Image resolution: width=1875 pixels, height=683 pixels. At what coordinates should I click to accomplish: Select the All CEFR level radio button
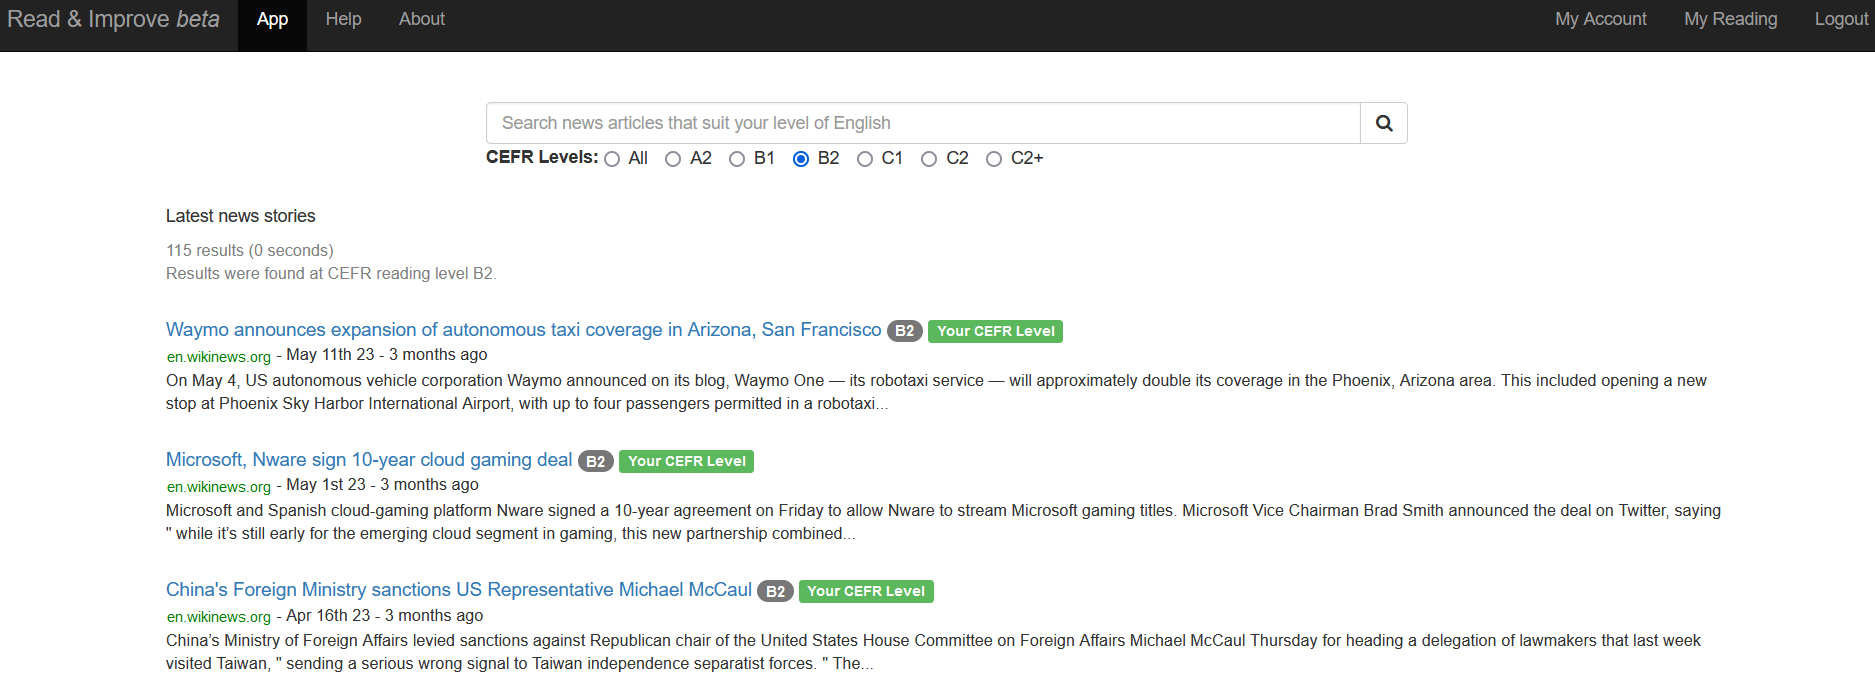(612, 159)
